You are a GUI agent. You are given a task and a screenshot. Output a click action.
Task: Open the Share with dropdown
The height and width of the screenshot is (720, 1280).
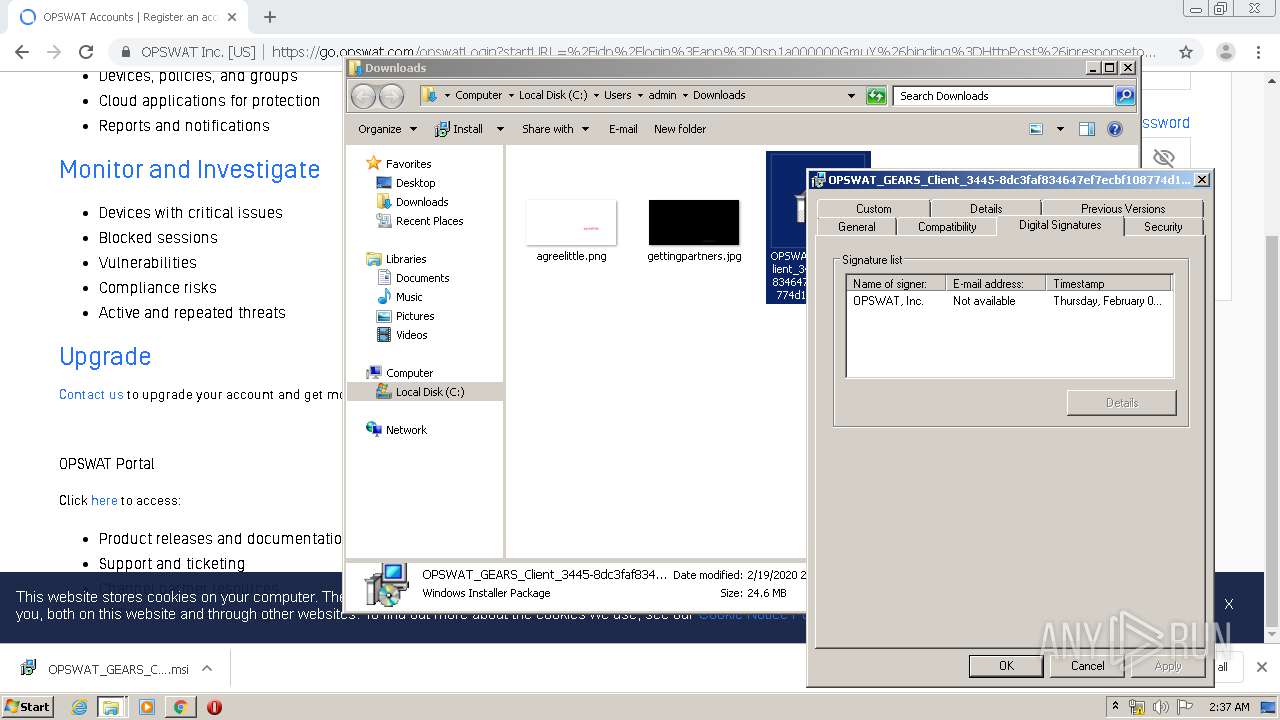(556, 129)
